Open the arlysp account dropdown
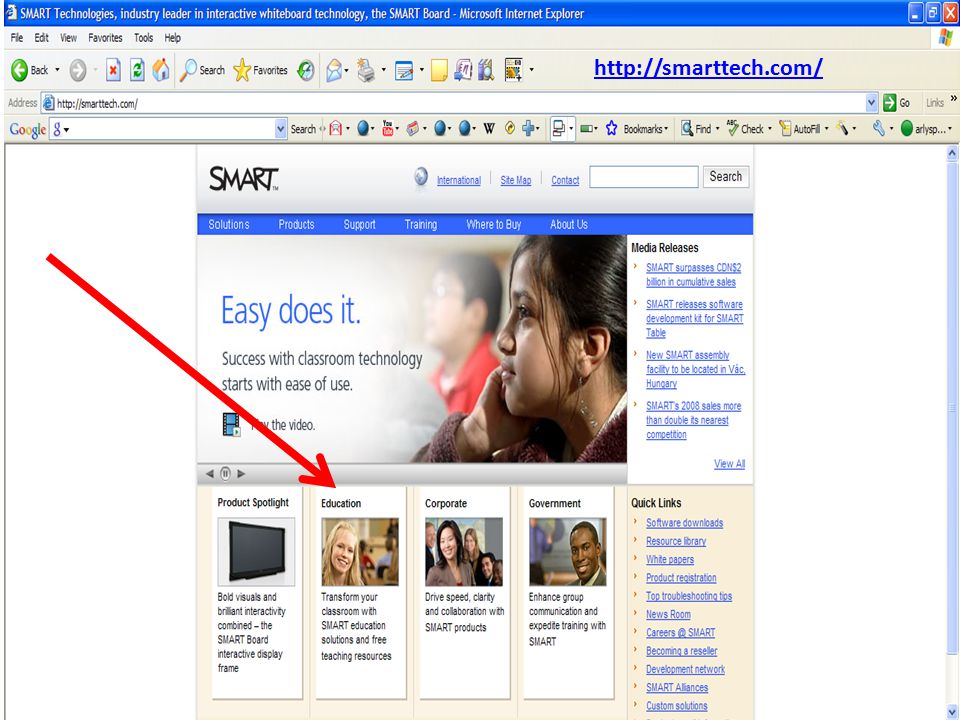 950,129
